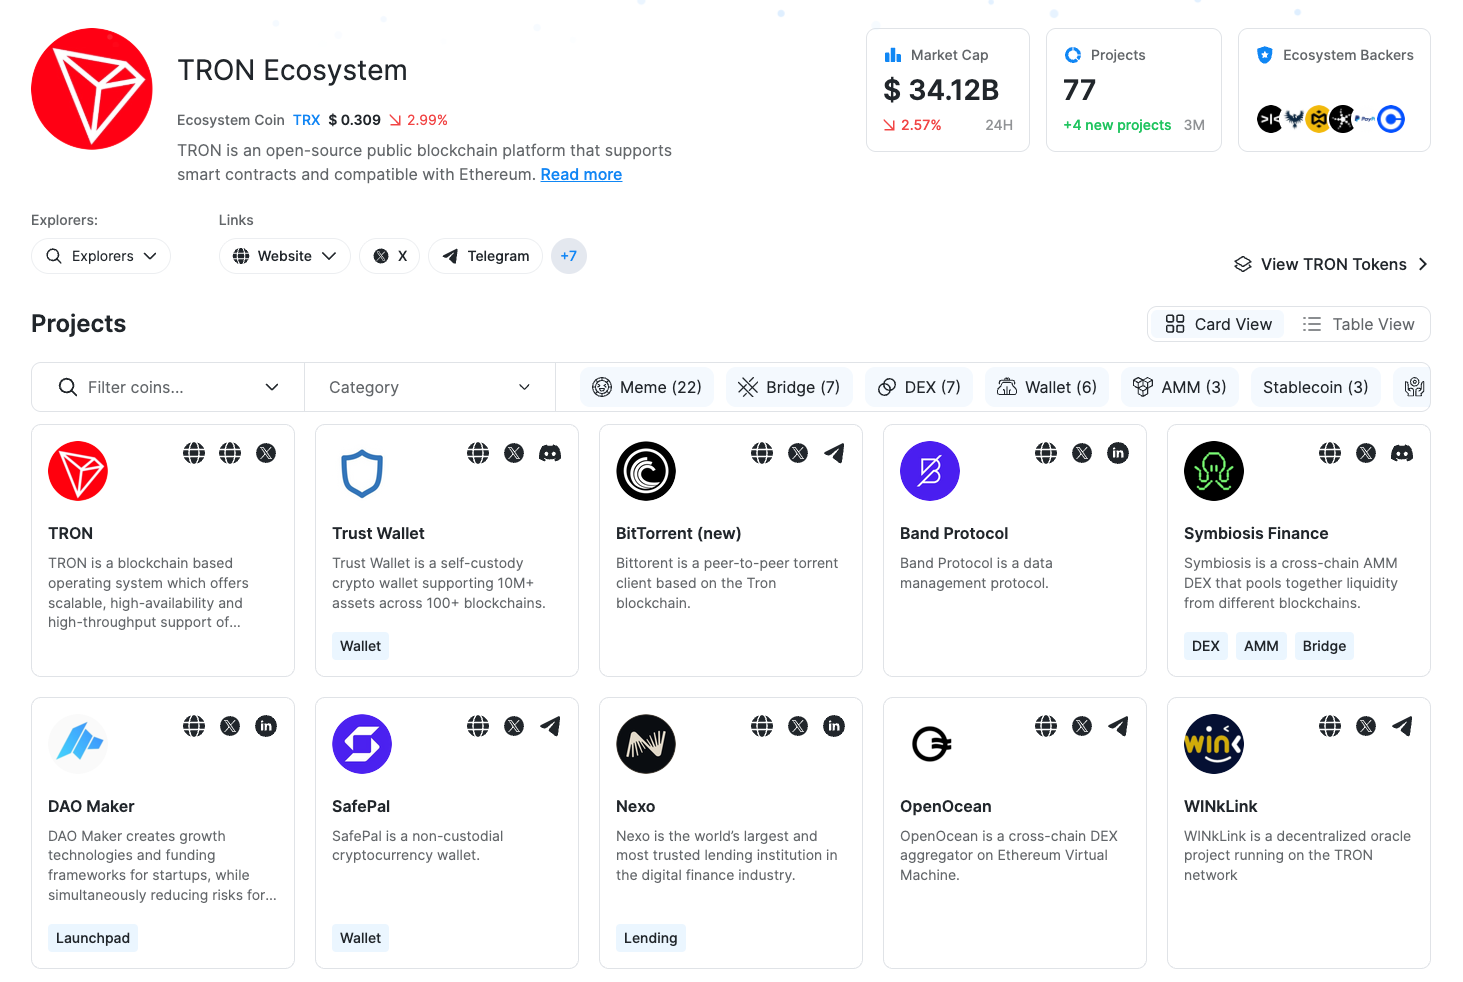1463x982 pixels.
Task: Open the Telegram link for TRON Ecosystem
Action: click(485, 256)
